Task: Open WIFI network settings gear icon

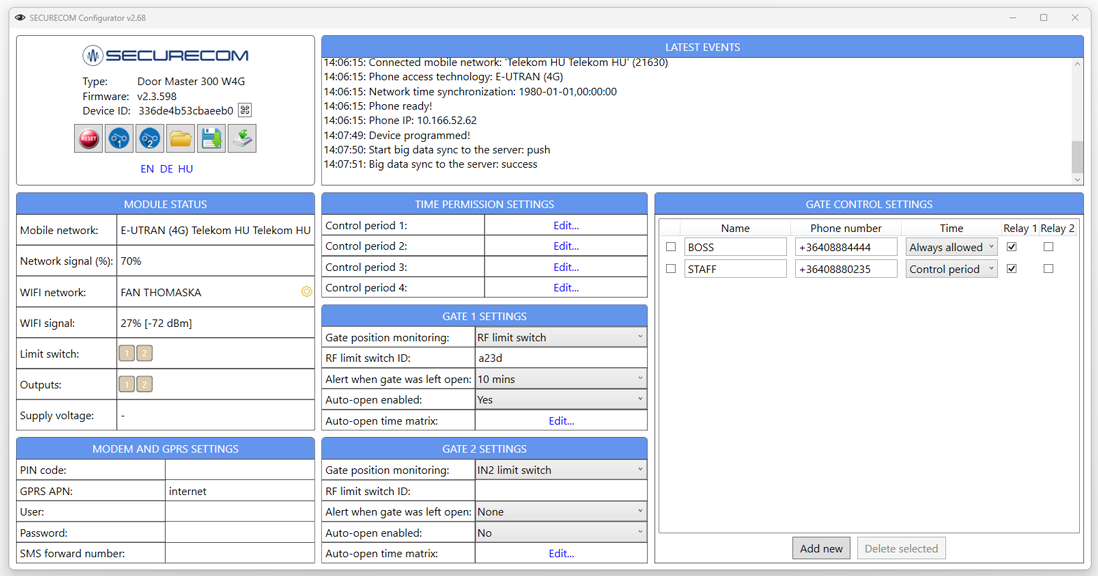Action: (x=306, y=292)
